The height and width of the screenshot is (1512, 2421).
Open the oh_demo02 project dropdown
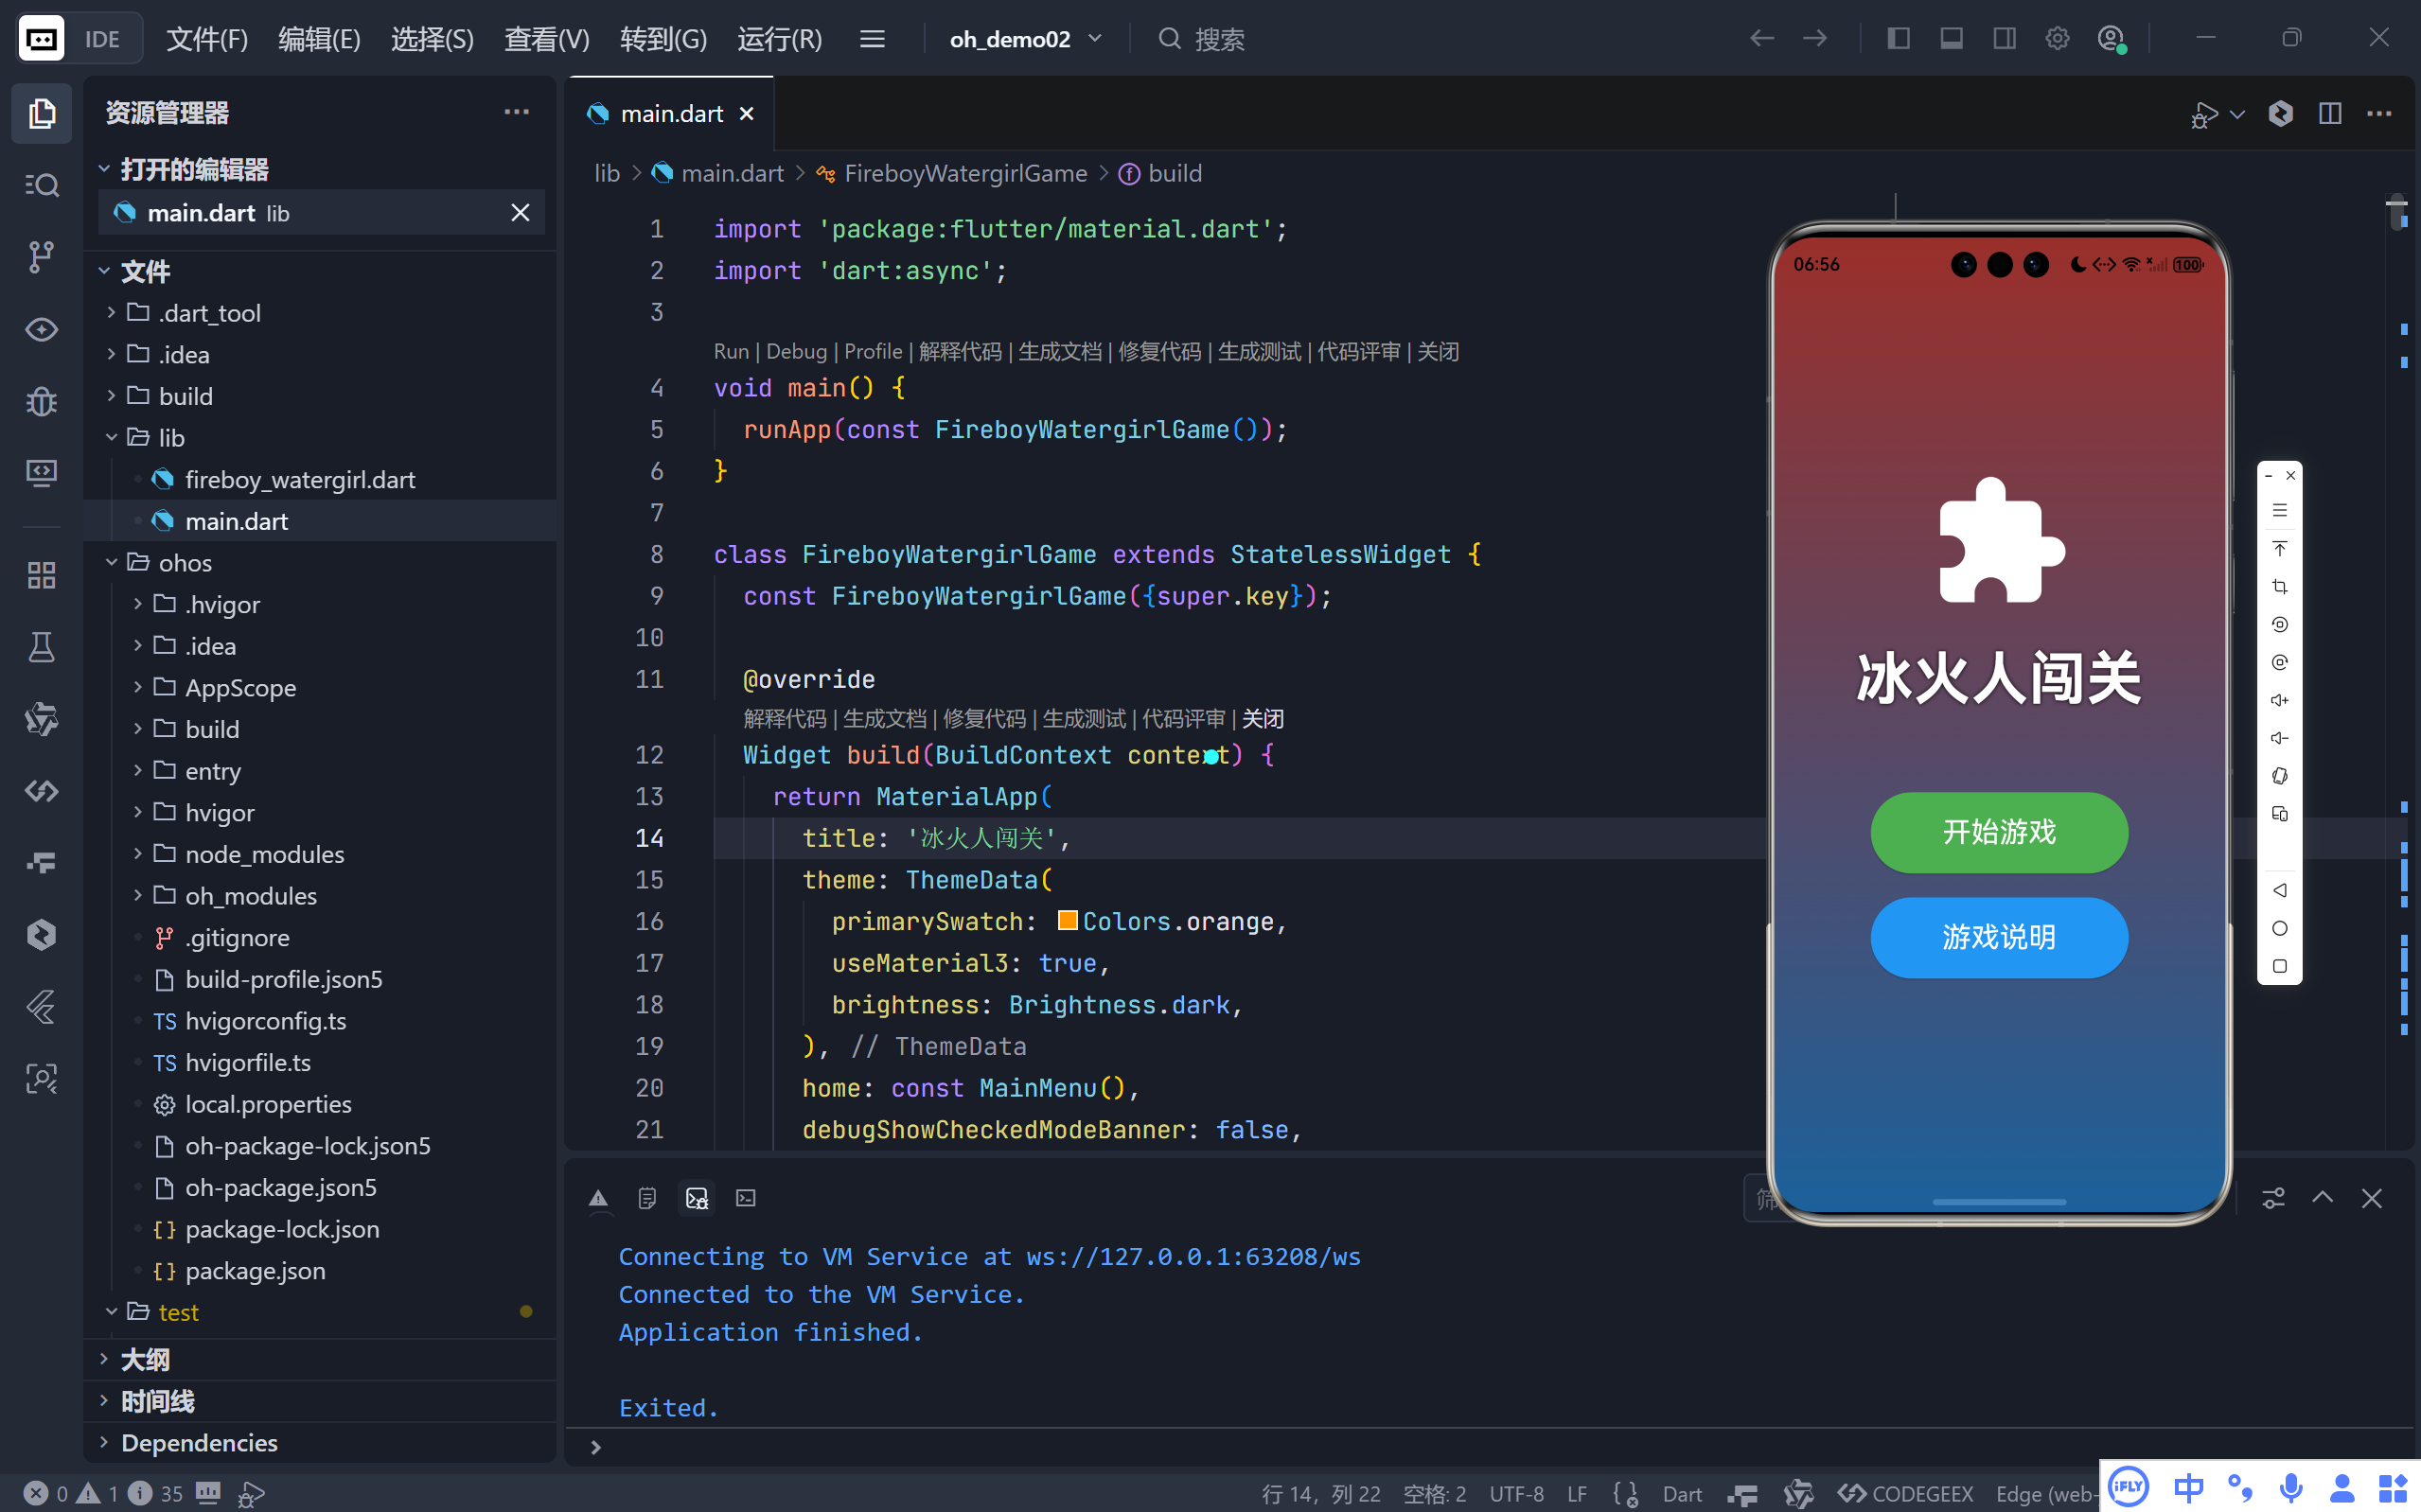click(x=1025, y=39)
